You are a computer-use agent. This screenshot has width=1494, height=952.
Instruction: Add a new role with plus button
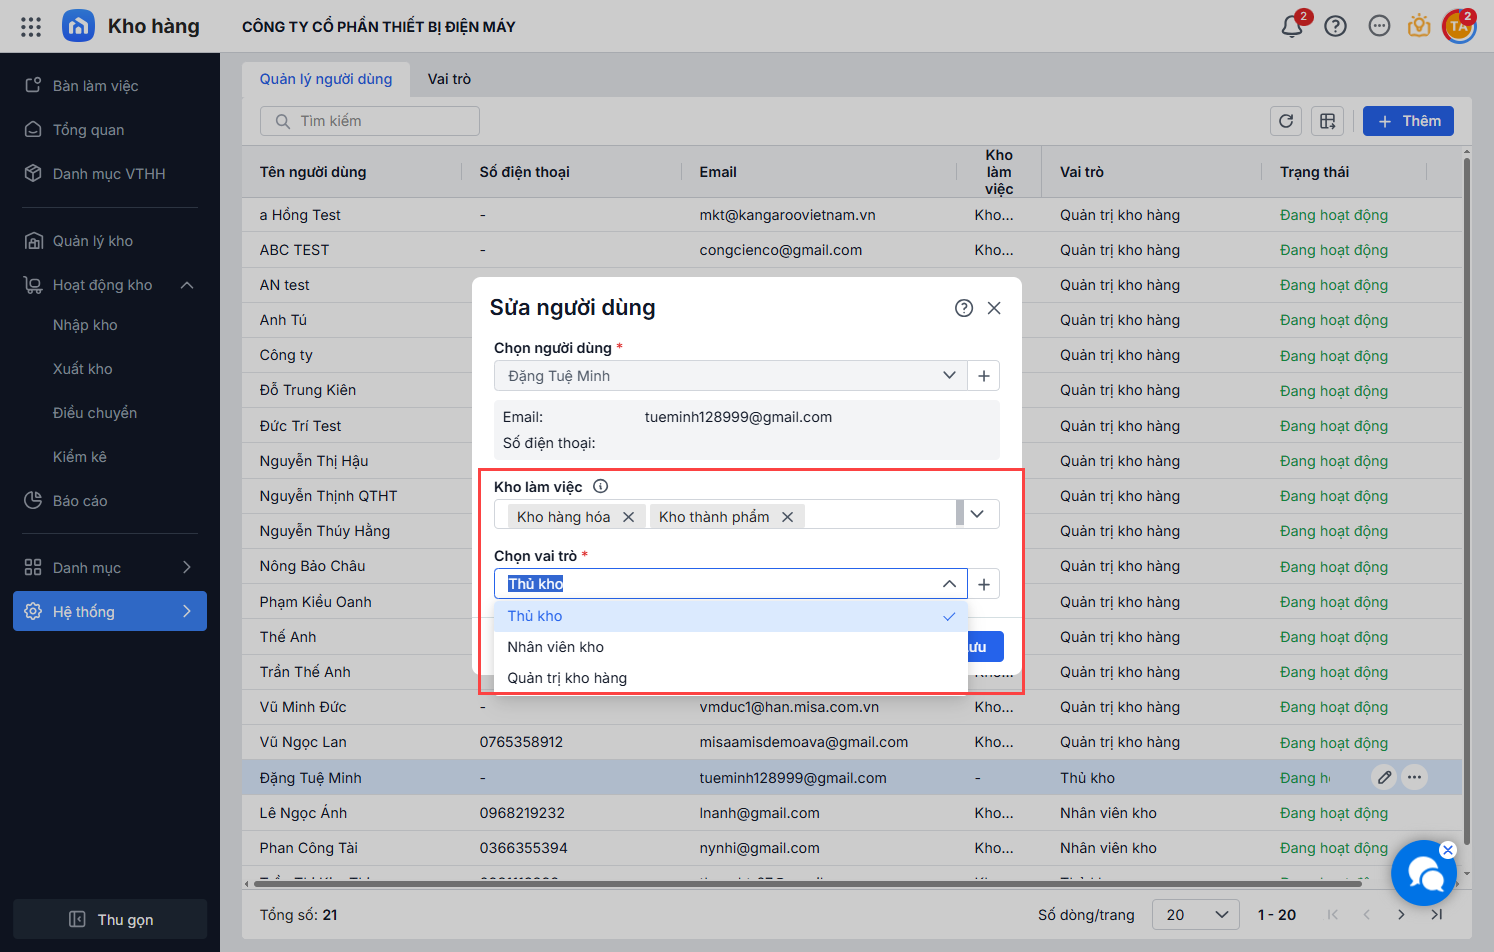(984, 584)
